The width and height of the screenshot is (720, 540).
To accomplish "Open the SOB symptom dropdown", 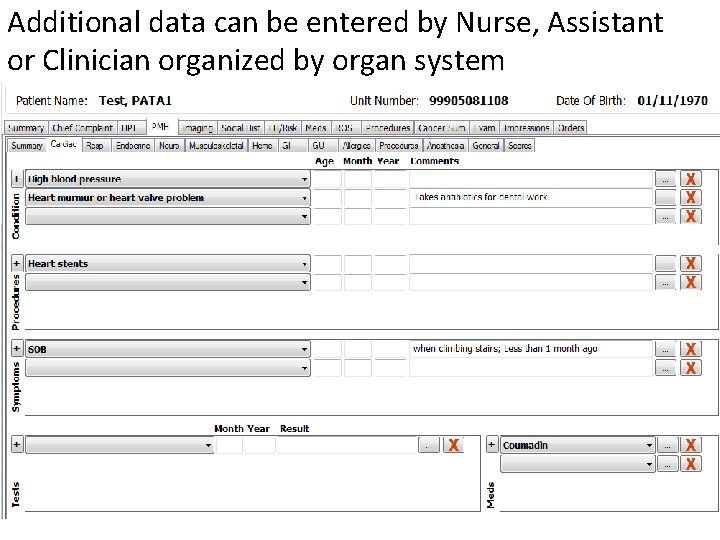I will (x=168, y=349).
